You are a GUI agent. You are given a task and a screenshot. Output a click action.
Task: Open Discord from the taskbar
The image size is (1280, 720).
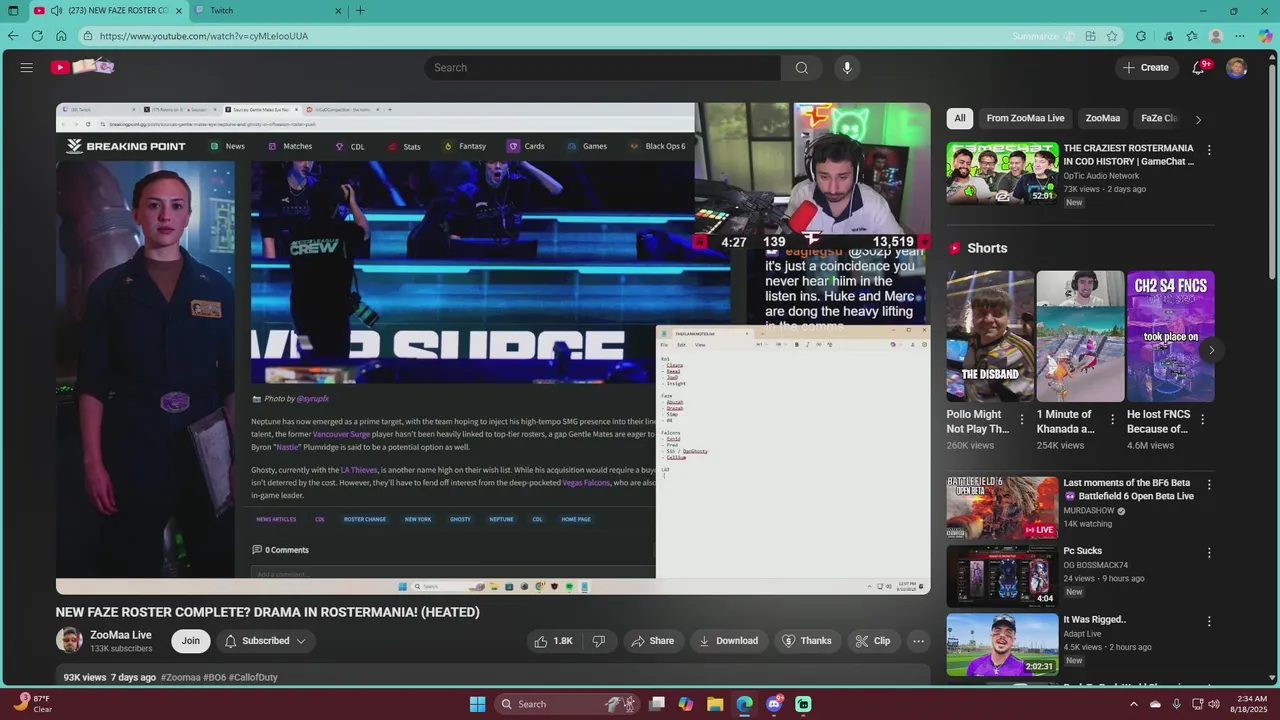click(774, 704)
